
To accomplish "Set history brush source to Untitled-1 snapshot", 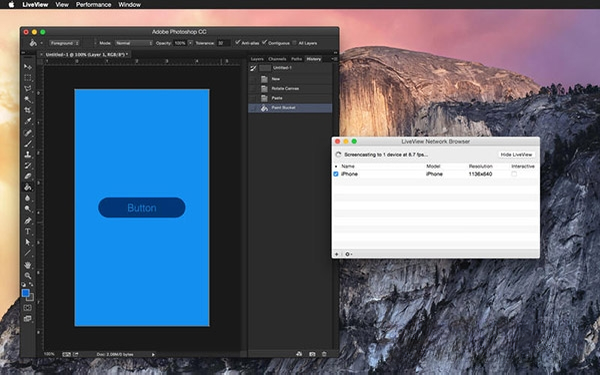I will pos(253,68).
